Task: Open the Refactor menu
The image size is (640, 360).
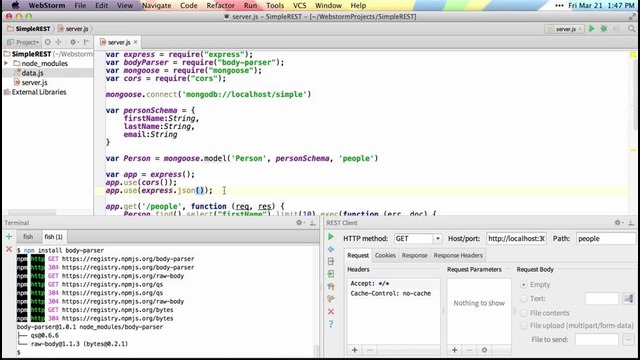Action: coord(220,6)
